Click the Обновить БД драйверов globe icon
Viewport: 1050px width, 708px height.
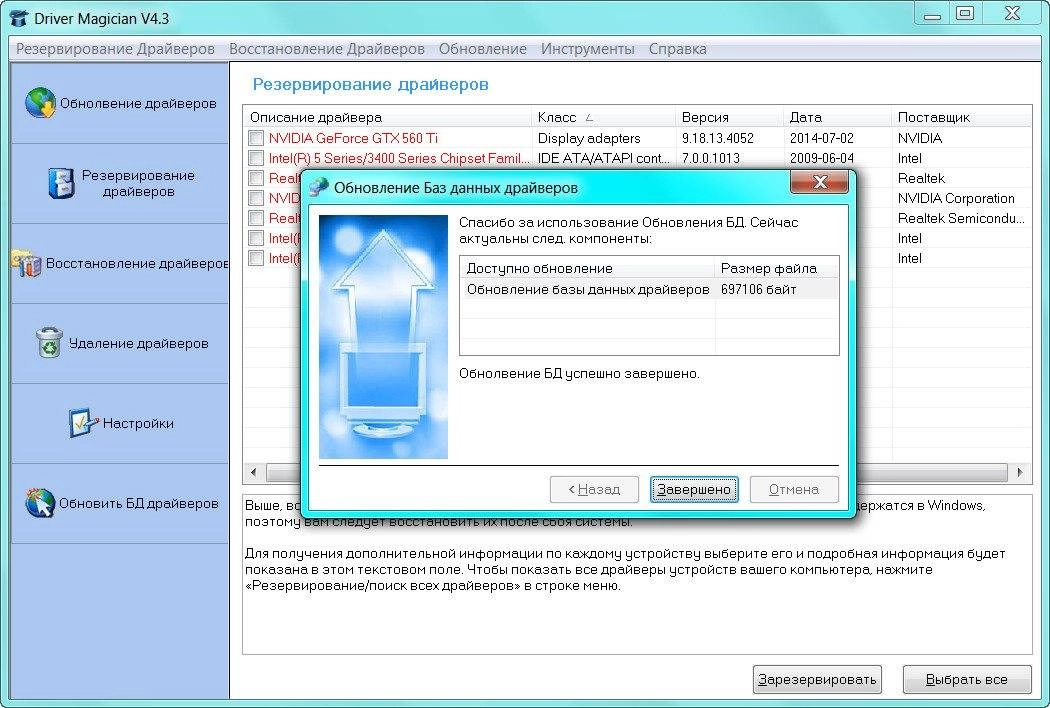[40, 503]
